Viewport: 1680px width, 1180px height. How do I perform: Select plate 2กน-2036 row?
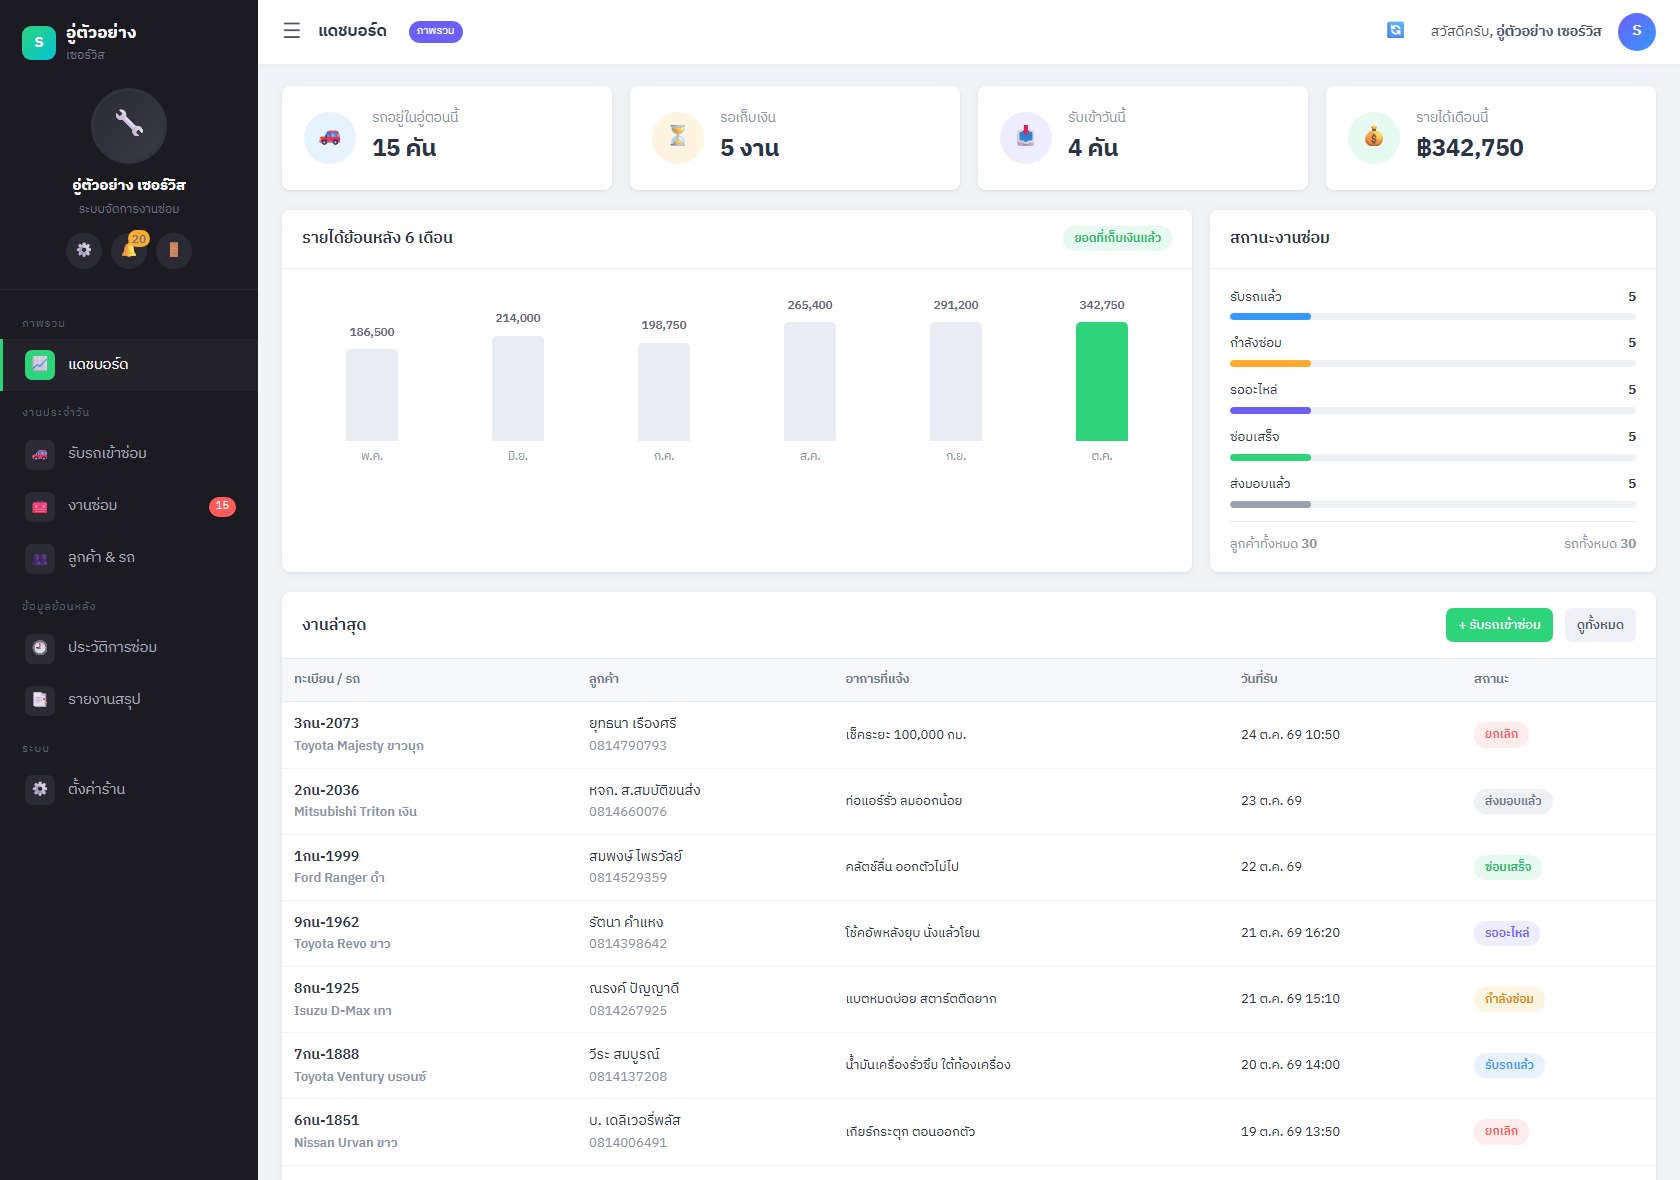969,801
